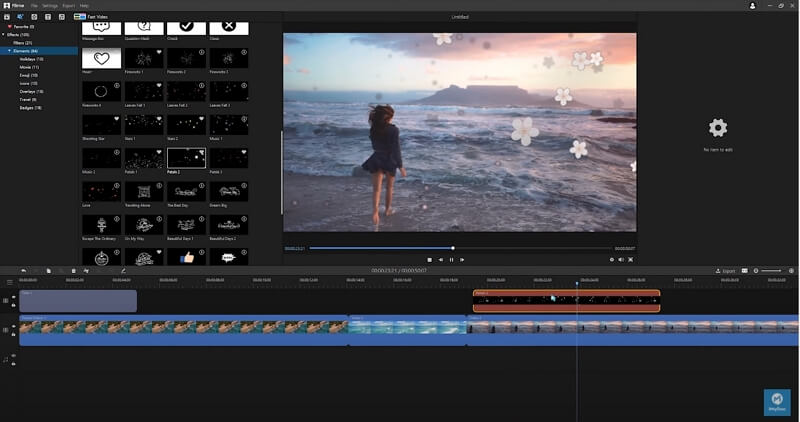The image size is (800, 422).
Task: Open the File menu
Action: (x=34, y=6)
